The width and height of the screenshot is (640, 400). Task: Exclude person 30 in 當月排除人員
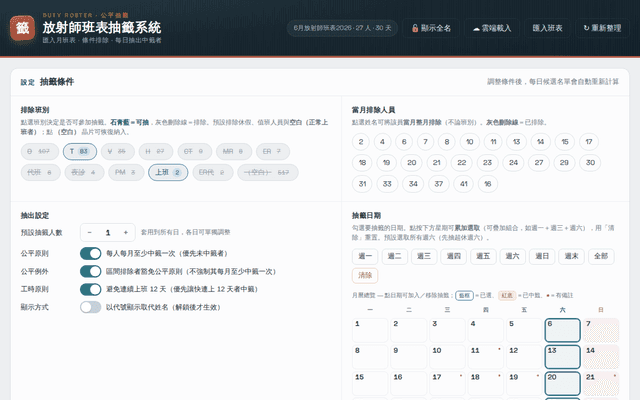point(590,162)
